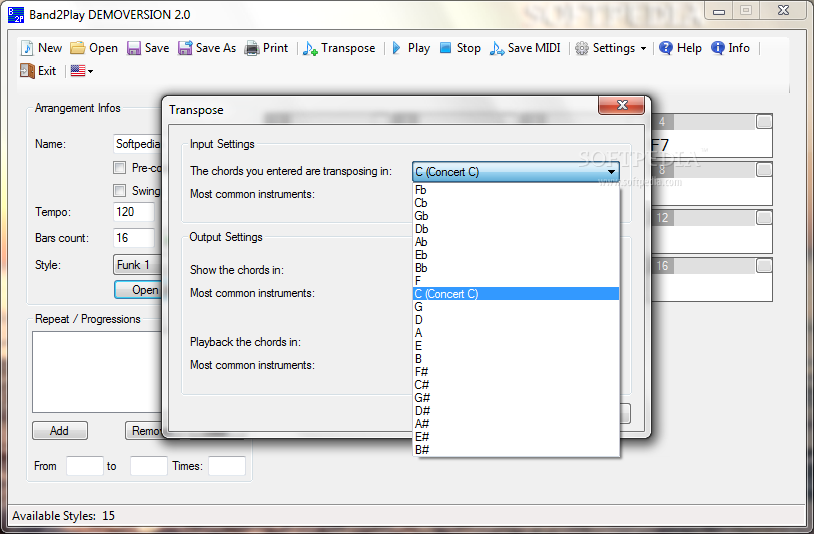Focus the Bars count field
This screenshot has height=534, width=814.
[x=134, y=238]
